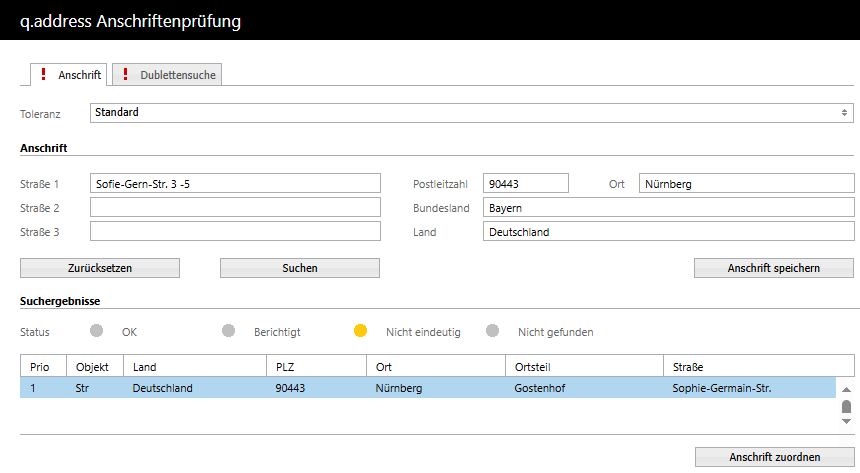Screen dimensions: 860x473
Task: Click the Postleitzahl field with 90443
Action: pos(525,184)
